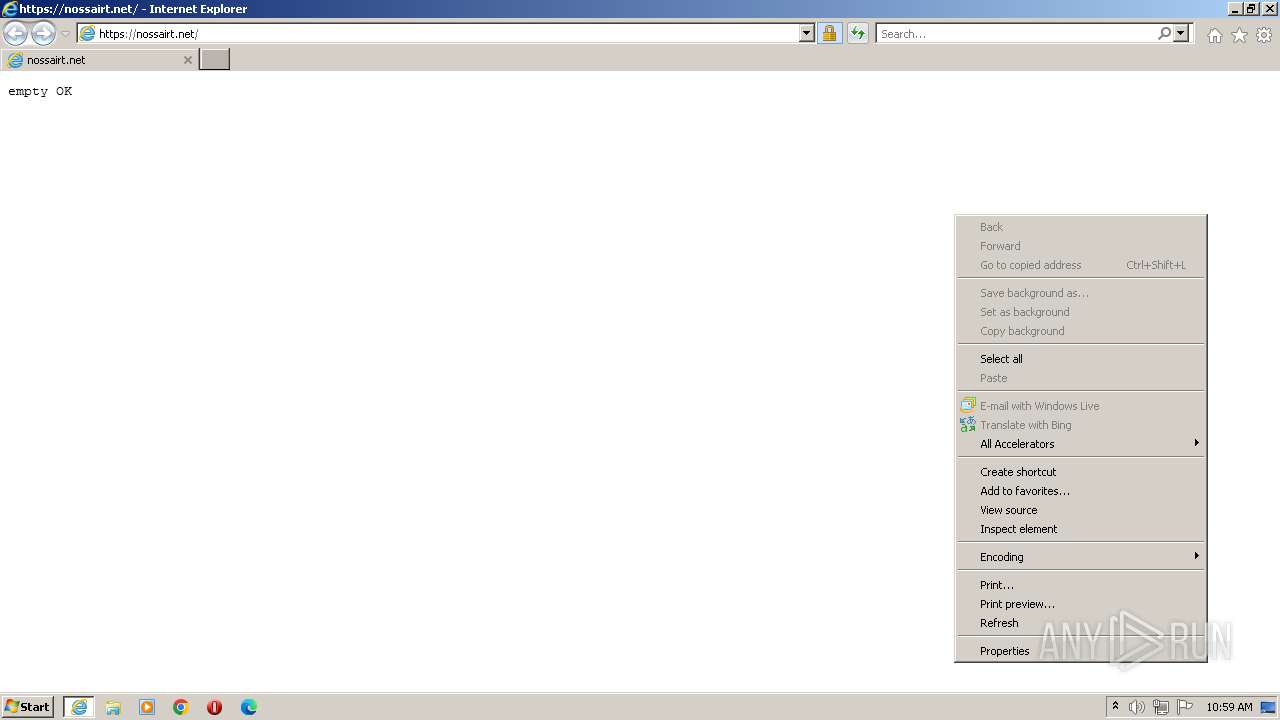Click the 'empty OK' page text
1280x720 pixels.
(40, 91)
